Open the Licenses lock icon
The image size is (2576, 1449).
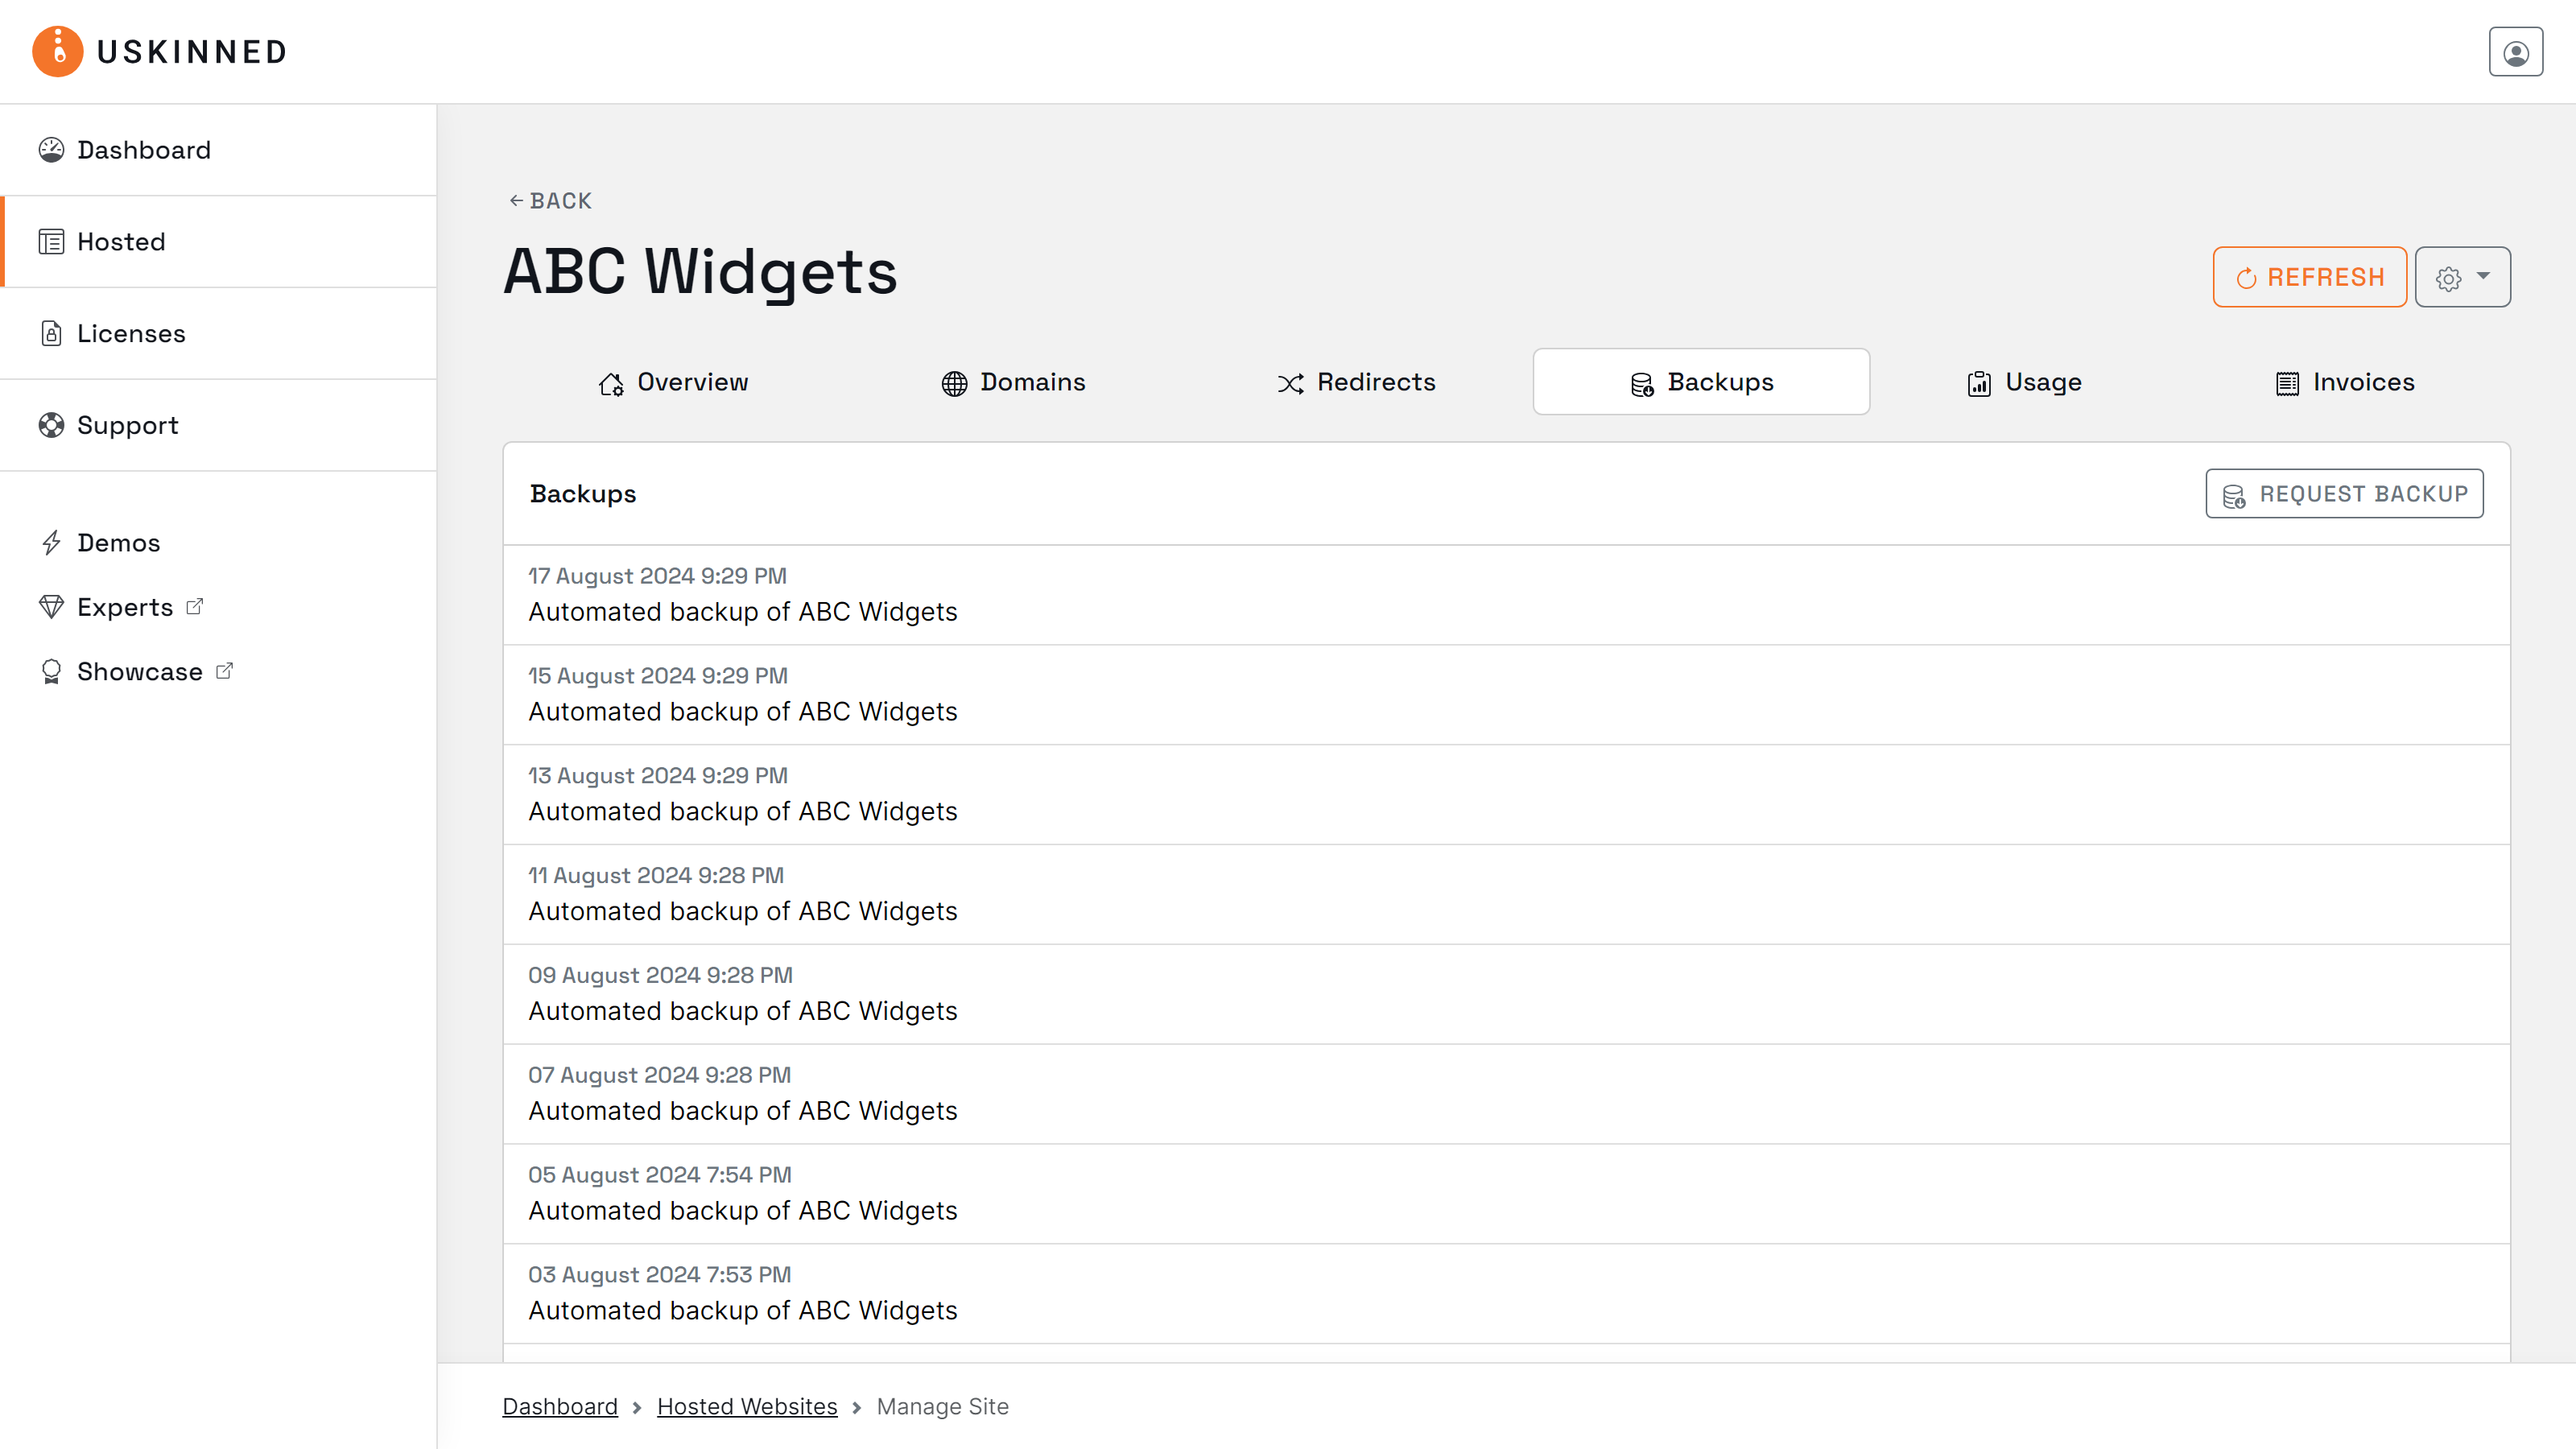[x=51, y=333]
